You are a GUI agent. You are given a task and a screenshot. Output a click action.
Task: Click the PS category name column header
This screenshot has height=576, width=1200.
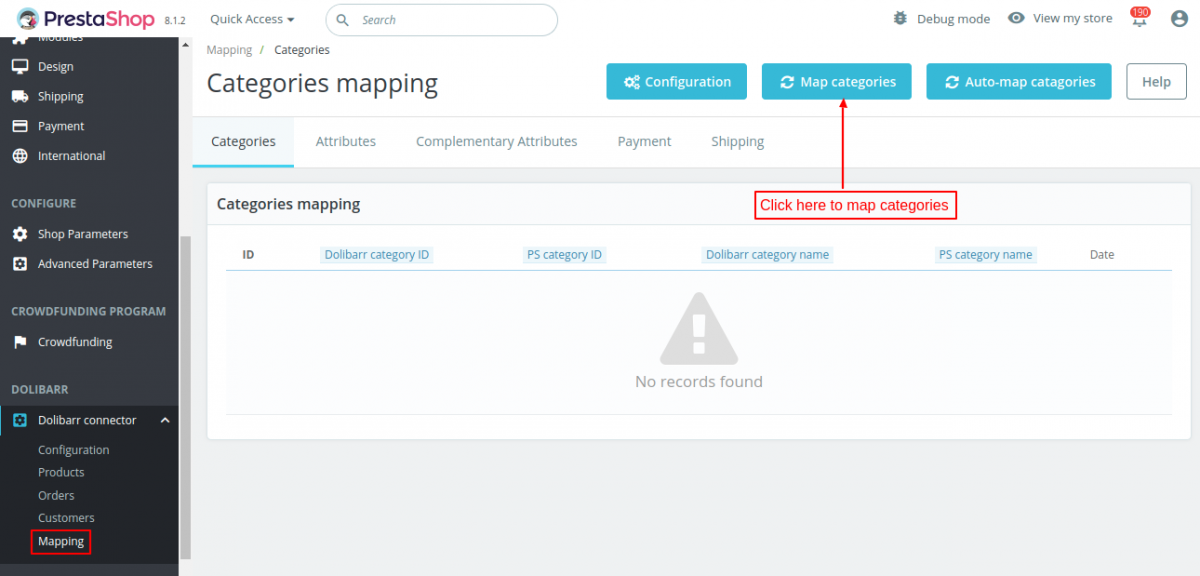tap(985, 255)
